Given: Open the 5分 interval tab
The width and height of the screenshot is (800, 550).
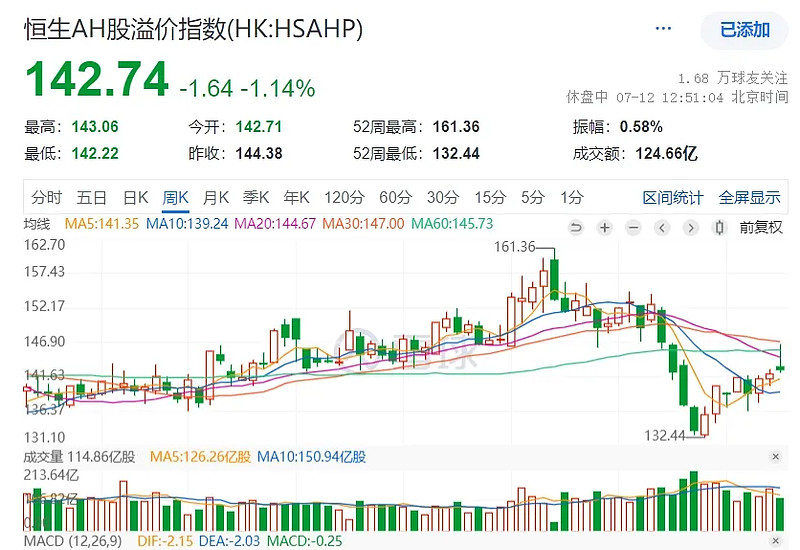Looking at the screenshot, I should [533, 197].
